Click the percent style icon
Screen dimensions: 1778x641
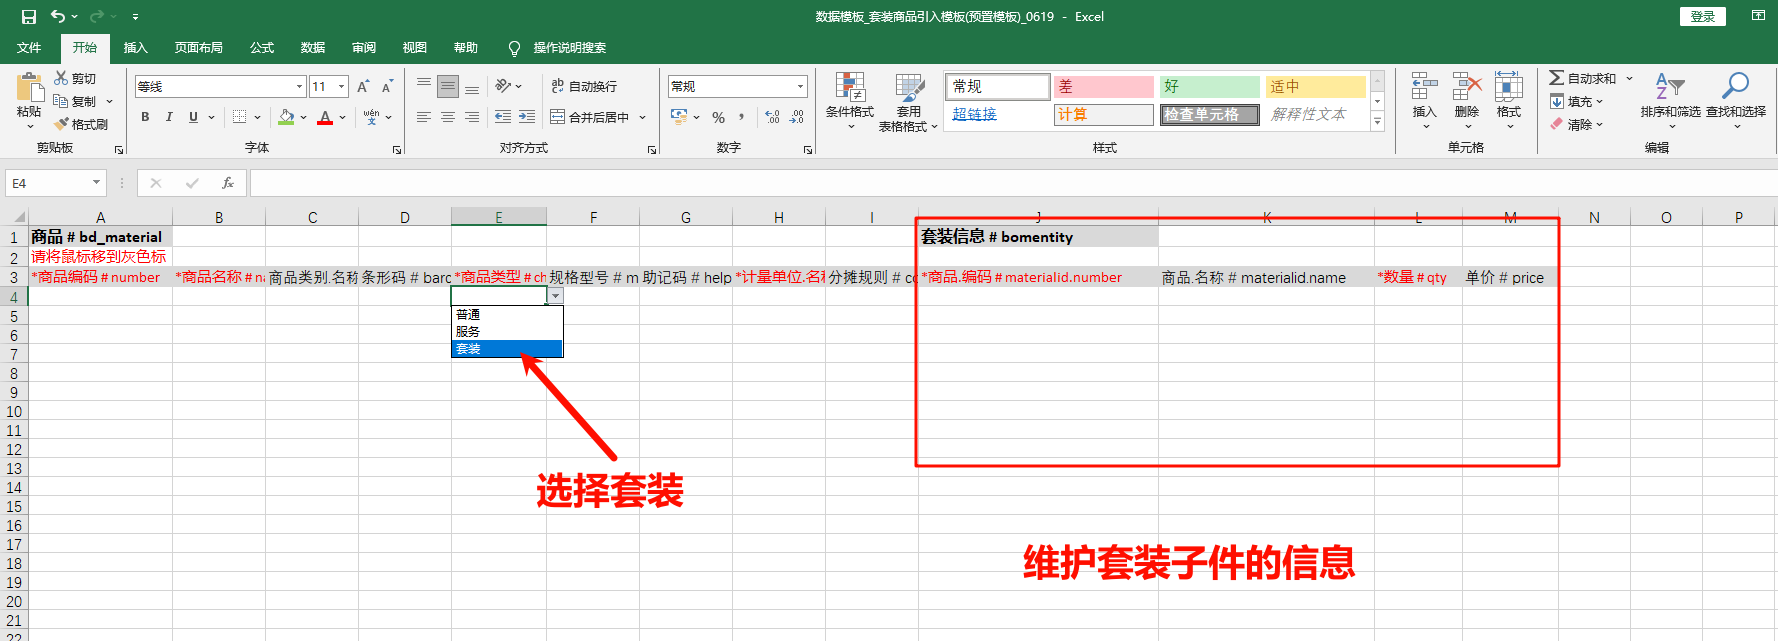(718, 117)
